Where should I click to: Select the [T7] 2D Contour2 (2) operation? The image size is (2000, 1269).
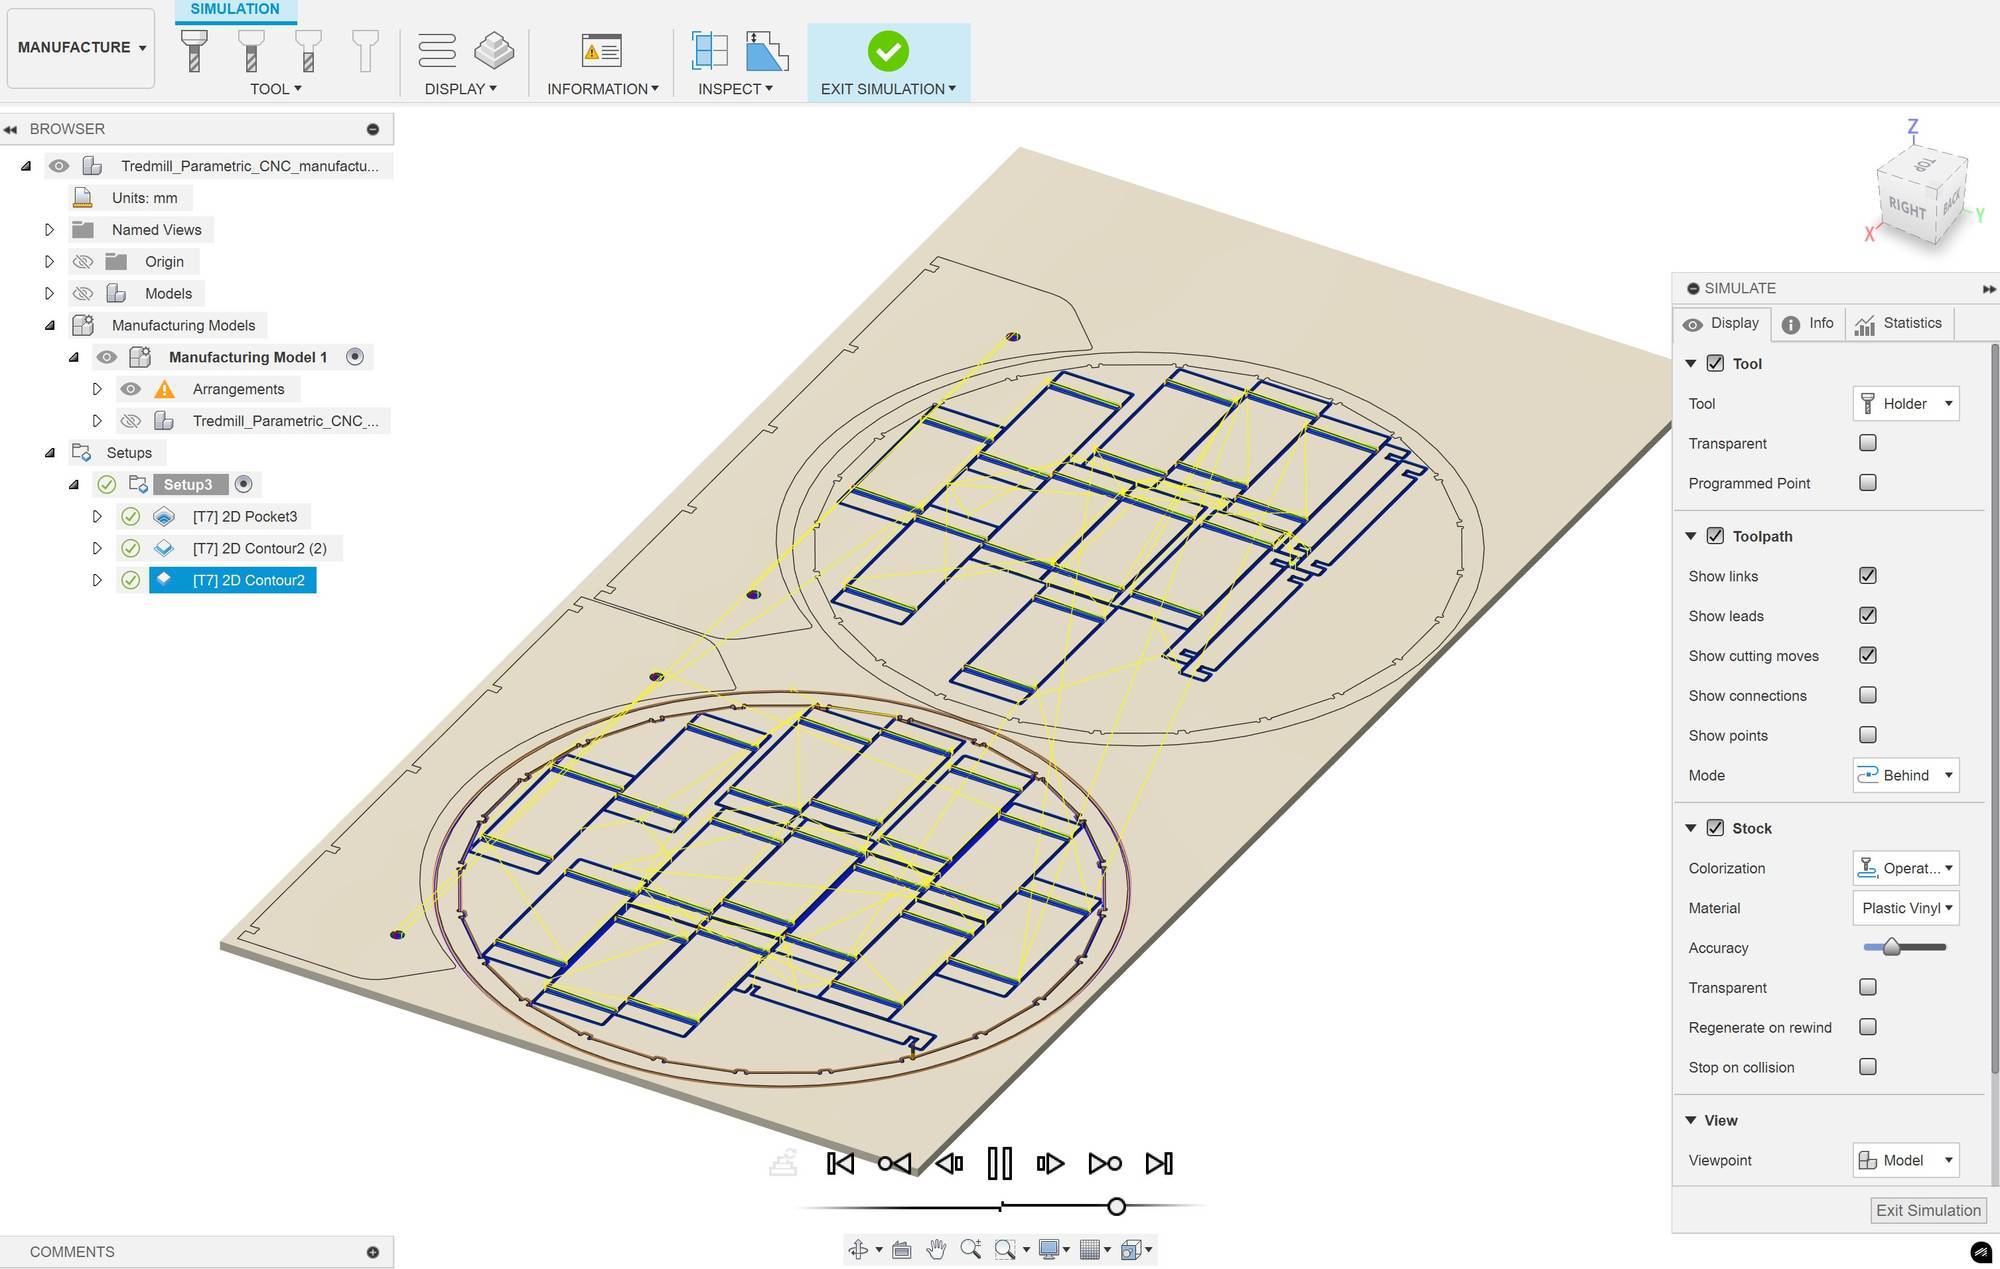pyautogui.click(x=259, y=548)
